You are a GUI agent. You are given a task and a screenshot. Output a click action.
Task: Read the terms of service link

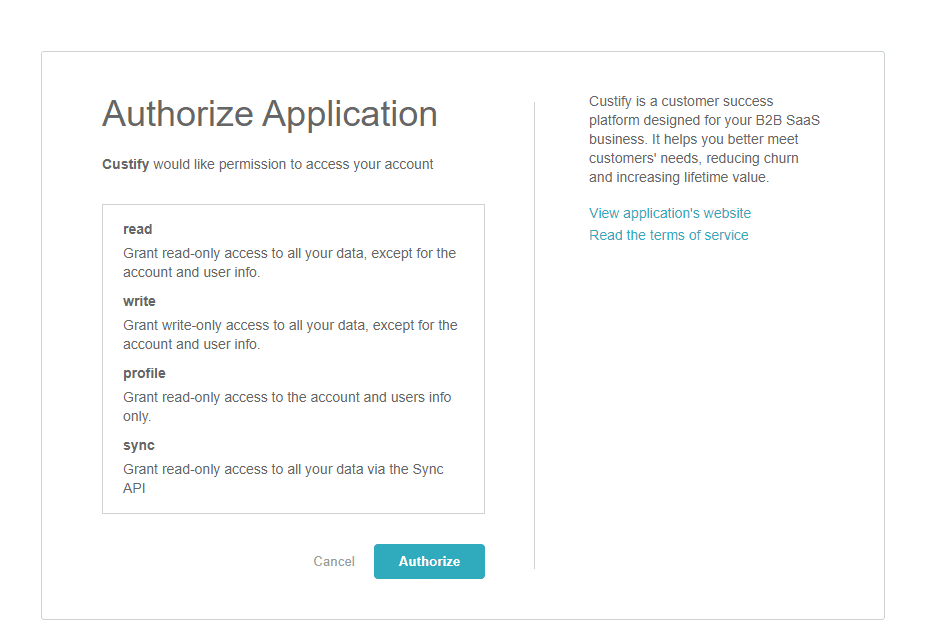point(668,235)
